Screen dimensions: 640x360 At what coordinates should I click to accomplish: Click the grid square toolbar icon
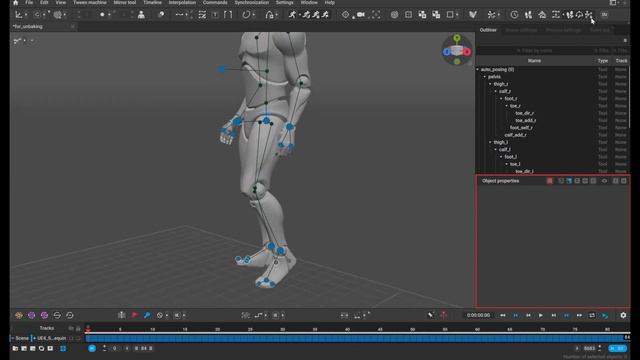pyautogui.click(x=409, y=15)
